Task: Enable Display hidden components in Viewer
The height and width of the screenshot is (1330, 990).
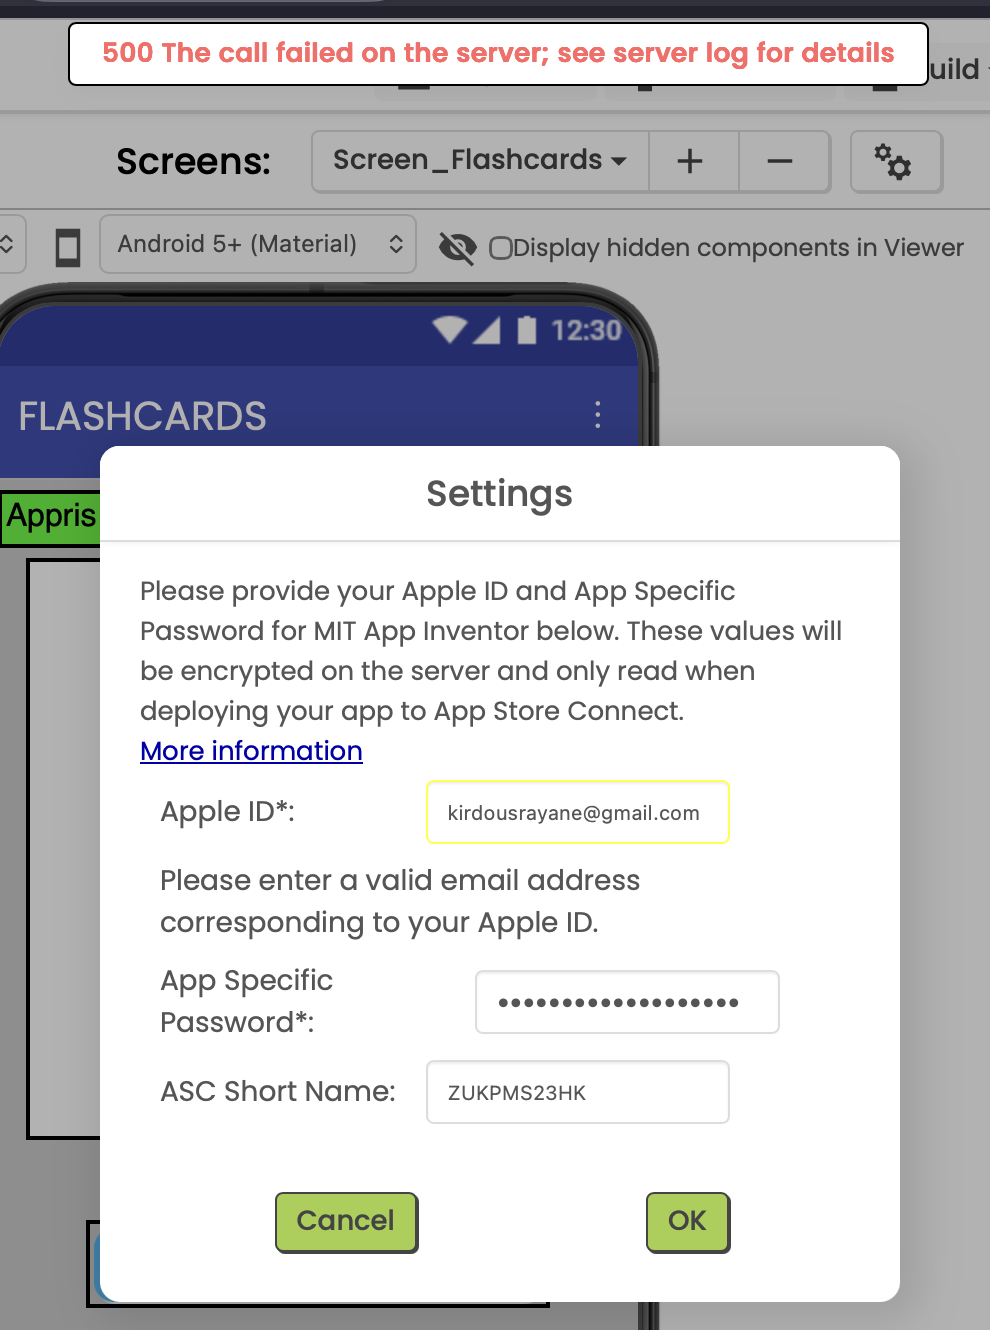Action: pos(501,247)
